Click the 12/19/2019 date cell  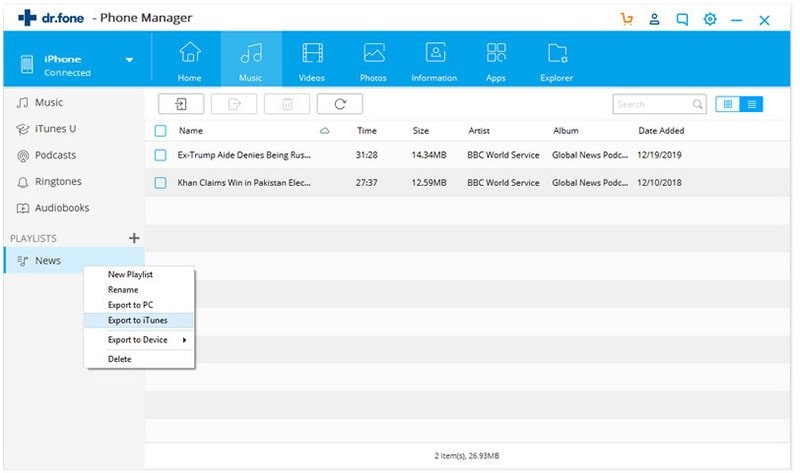(x=659, y=155)
